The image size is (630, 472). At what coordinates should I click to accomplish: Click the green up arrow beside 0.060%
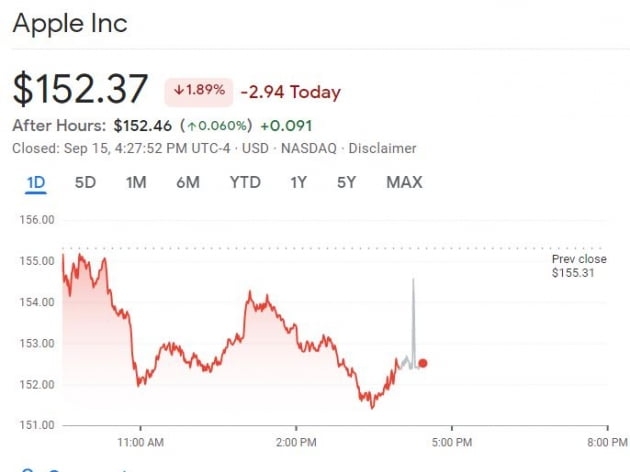tap(190, 126)
